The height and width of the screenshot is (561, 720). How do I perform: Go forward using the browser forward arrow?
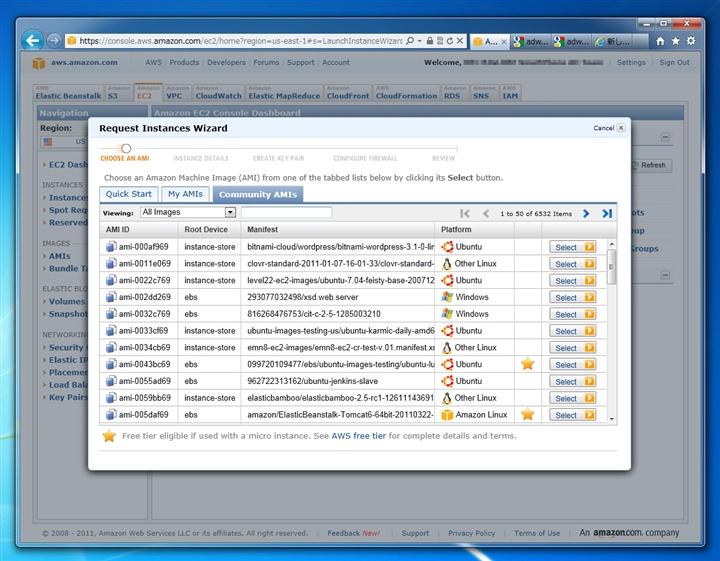(x=54, y=41)
